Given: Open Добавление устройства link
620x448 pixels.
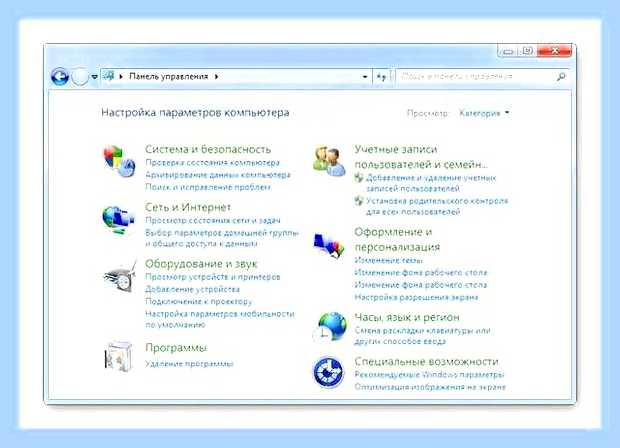Looking at the screenshot, I should tap(192, 289).
